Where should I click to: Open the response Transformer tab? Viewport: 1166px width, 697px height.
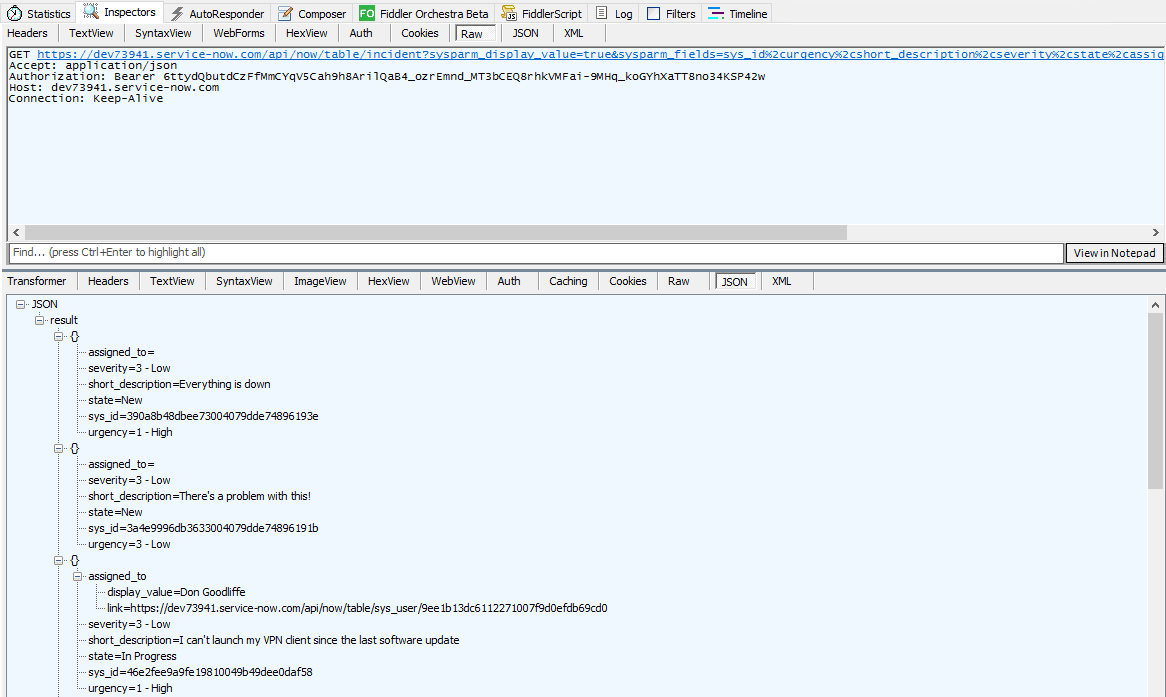(x=37, y=281)
